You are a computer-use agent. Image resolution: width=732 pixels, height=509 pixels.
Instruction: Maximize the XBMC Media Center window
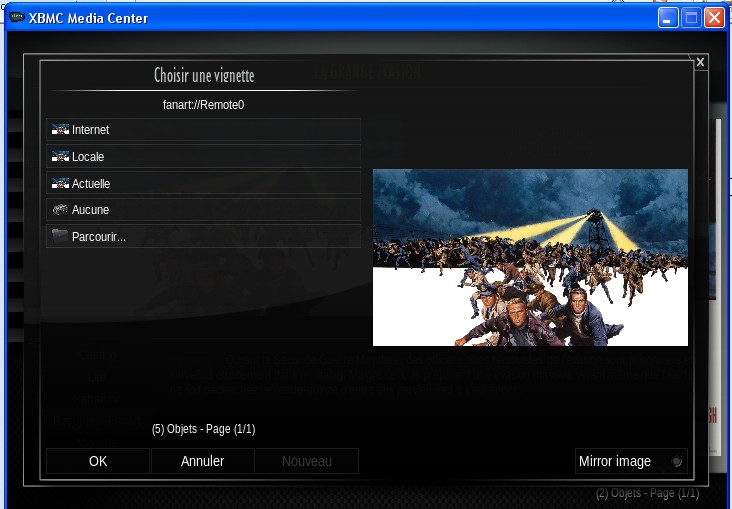tap(691, 18)
